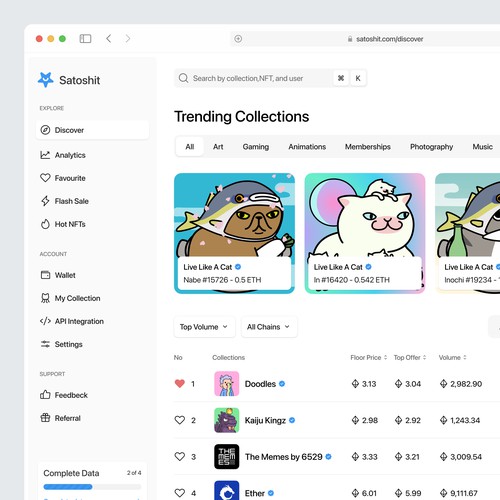
Task: Go back with browser back arrow
Action: tap(109, 39)
